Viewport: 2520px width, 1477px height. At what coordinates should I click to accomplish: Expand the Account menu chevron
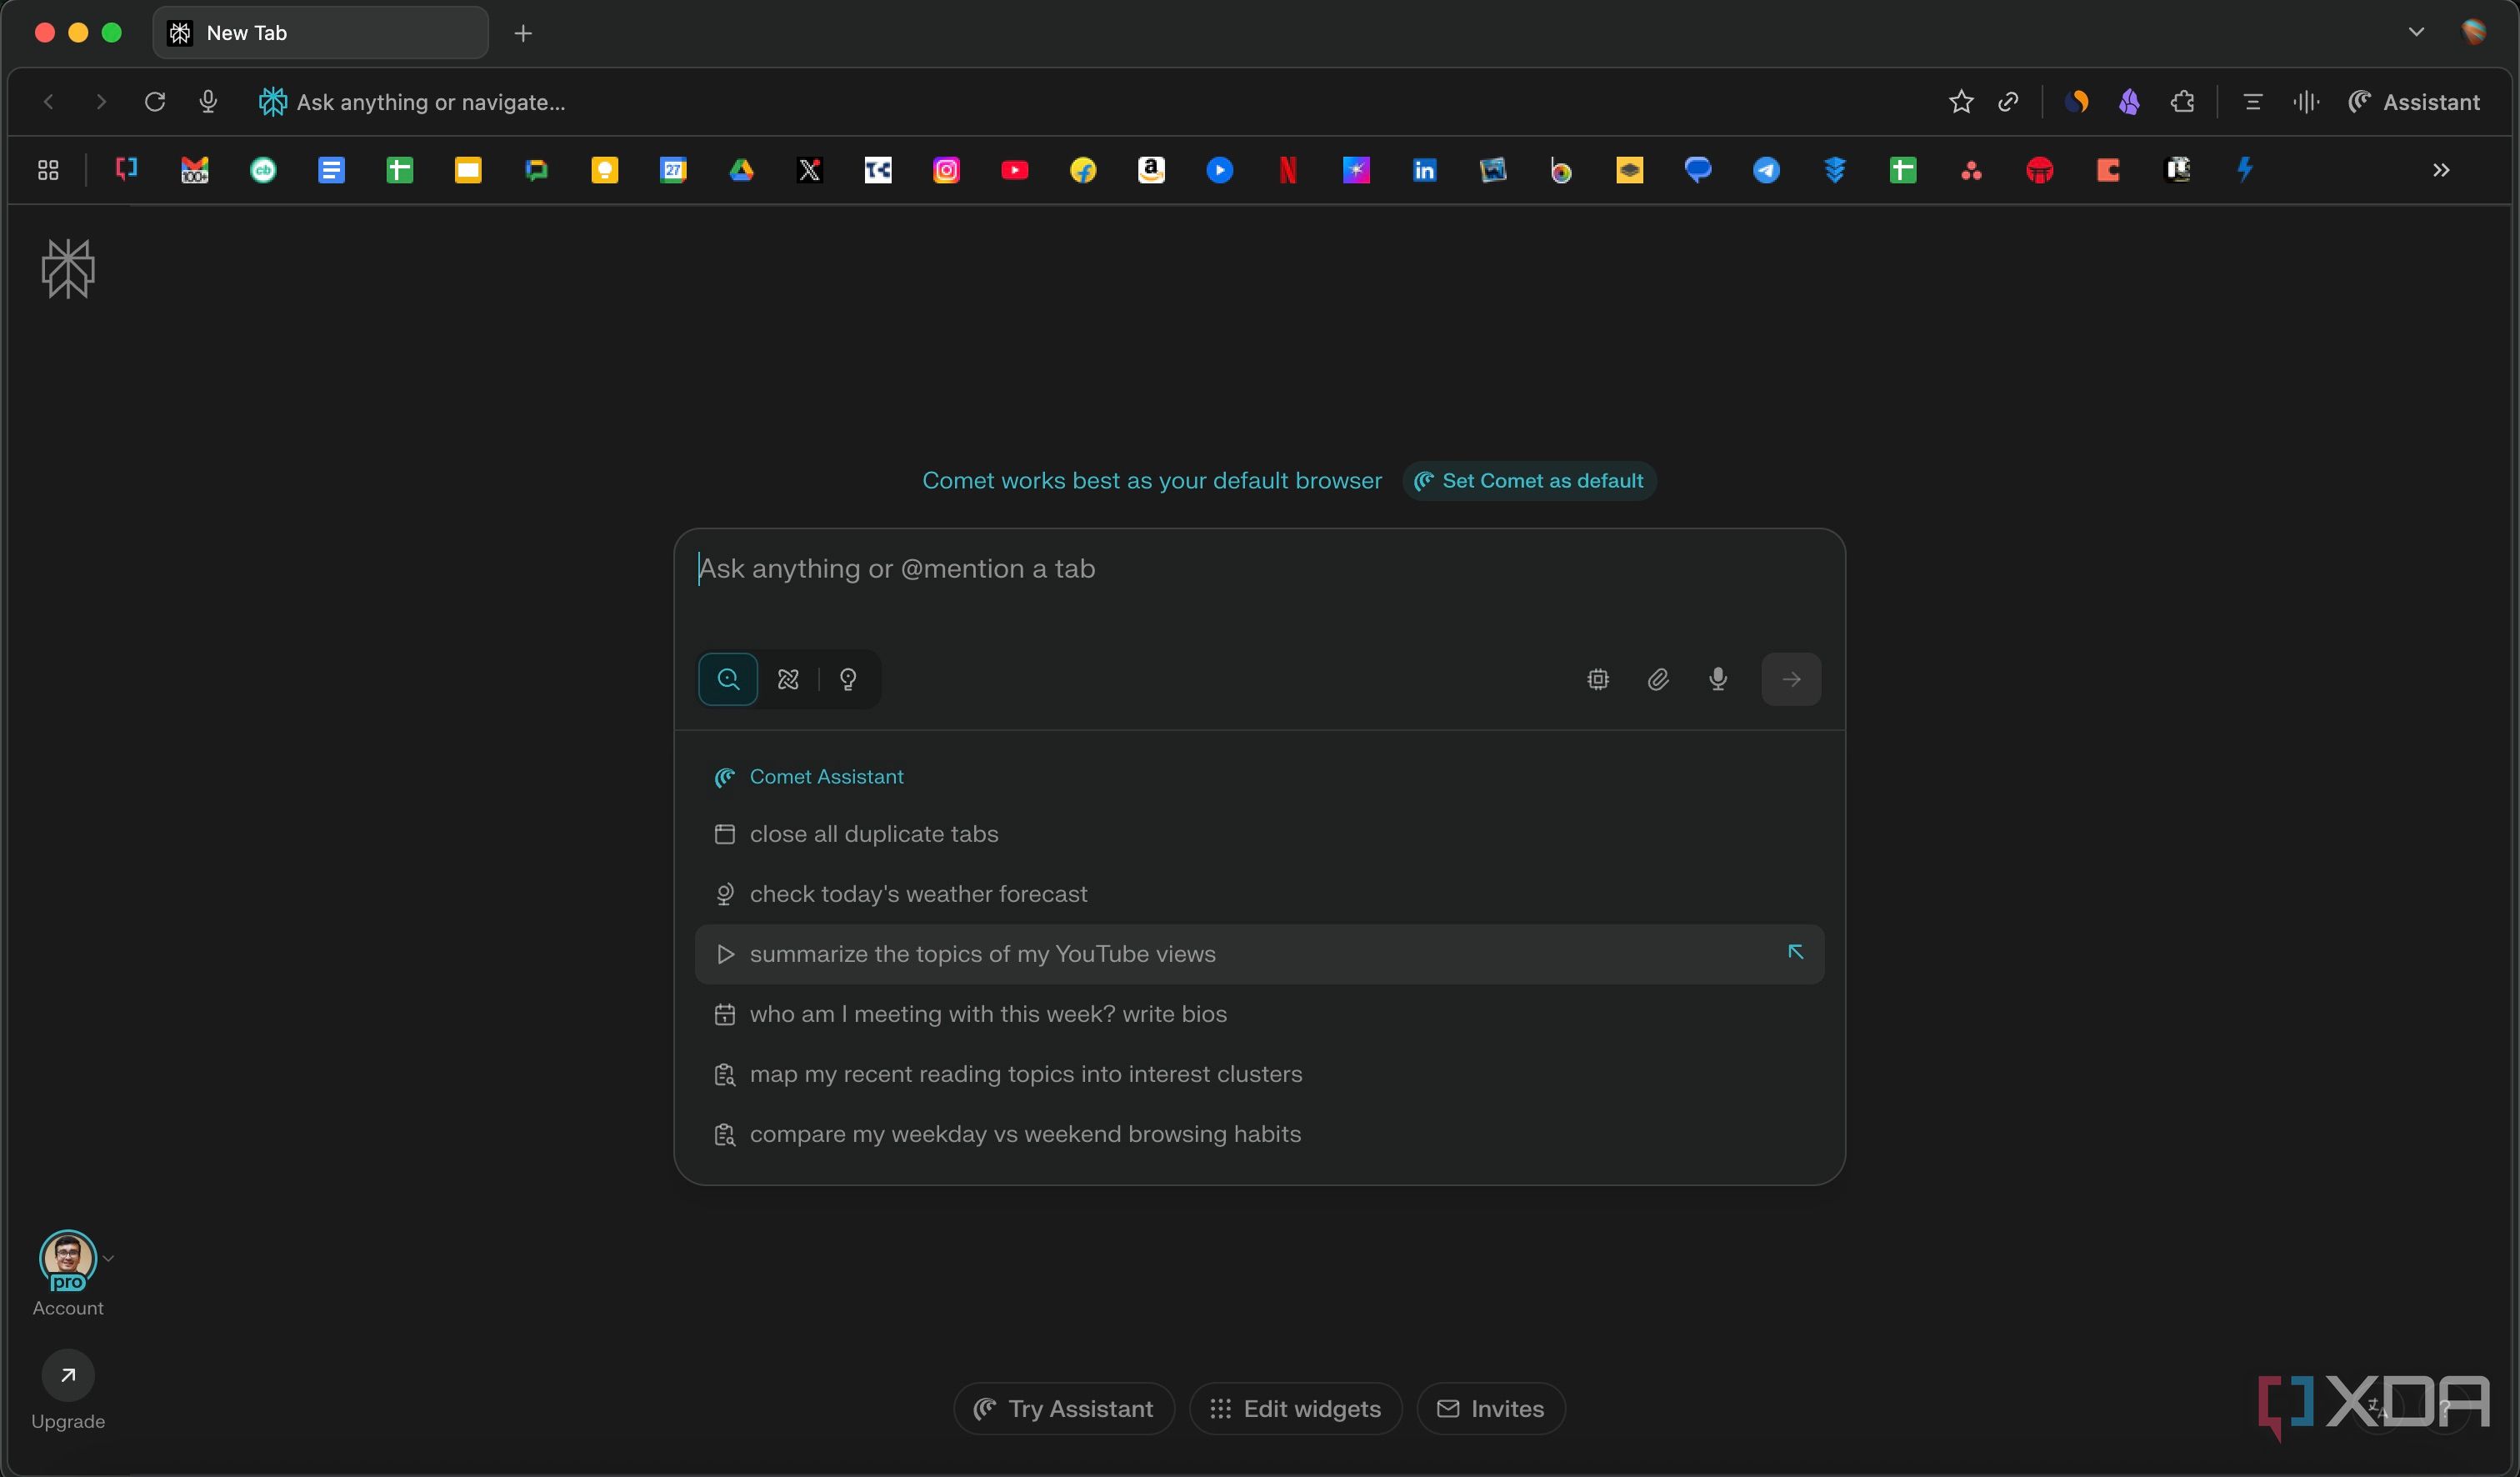click(108, 1258)
